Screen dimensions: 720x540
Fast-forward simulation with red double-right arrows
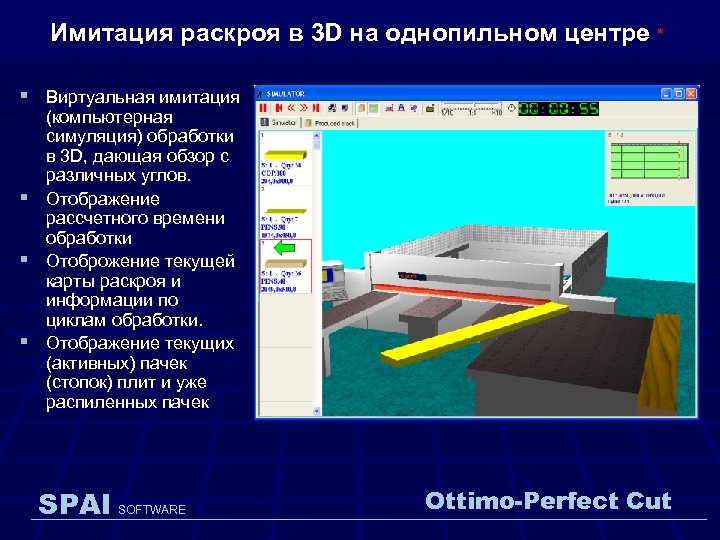(304, 108)
